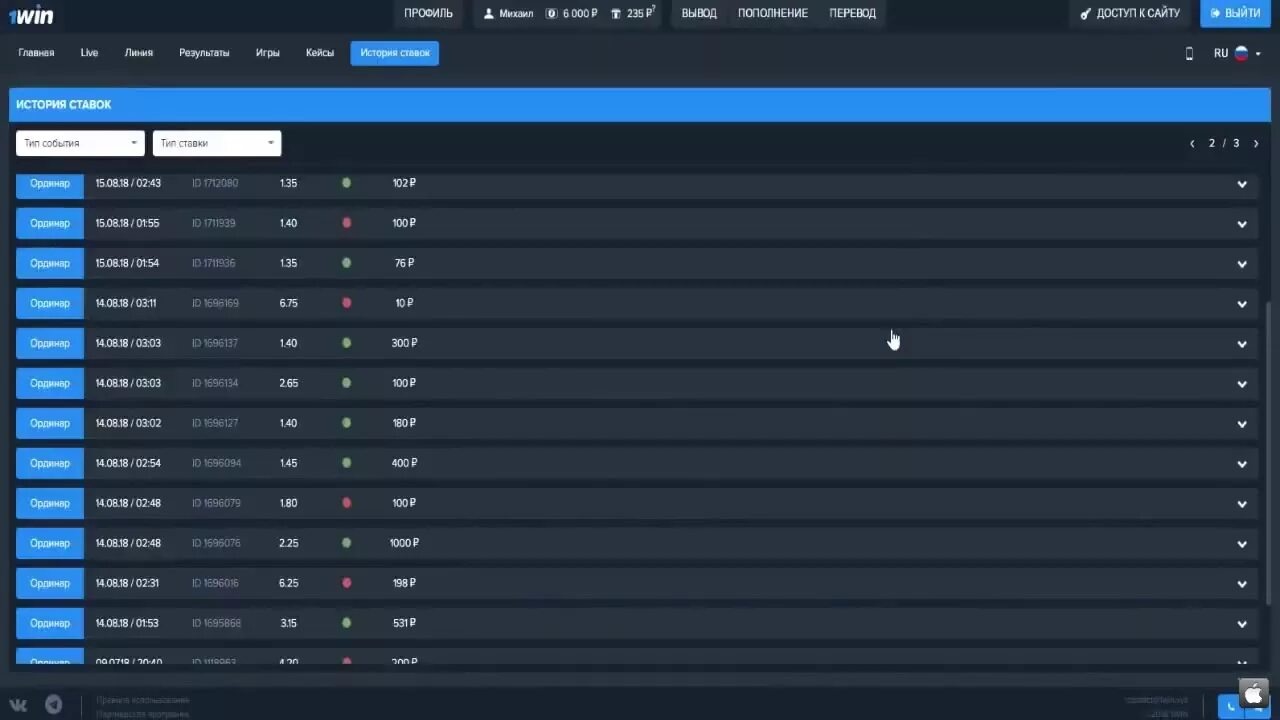Expand bet ID 1696079 row
The width and height of the screenshot is (1280, 720).
[x=1242, y=504]
